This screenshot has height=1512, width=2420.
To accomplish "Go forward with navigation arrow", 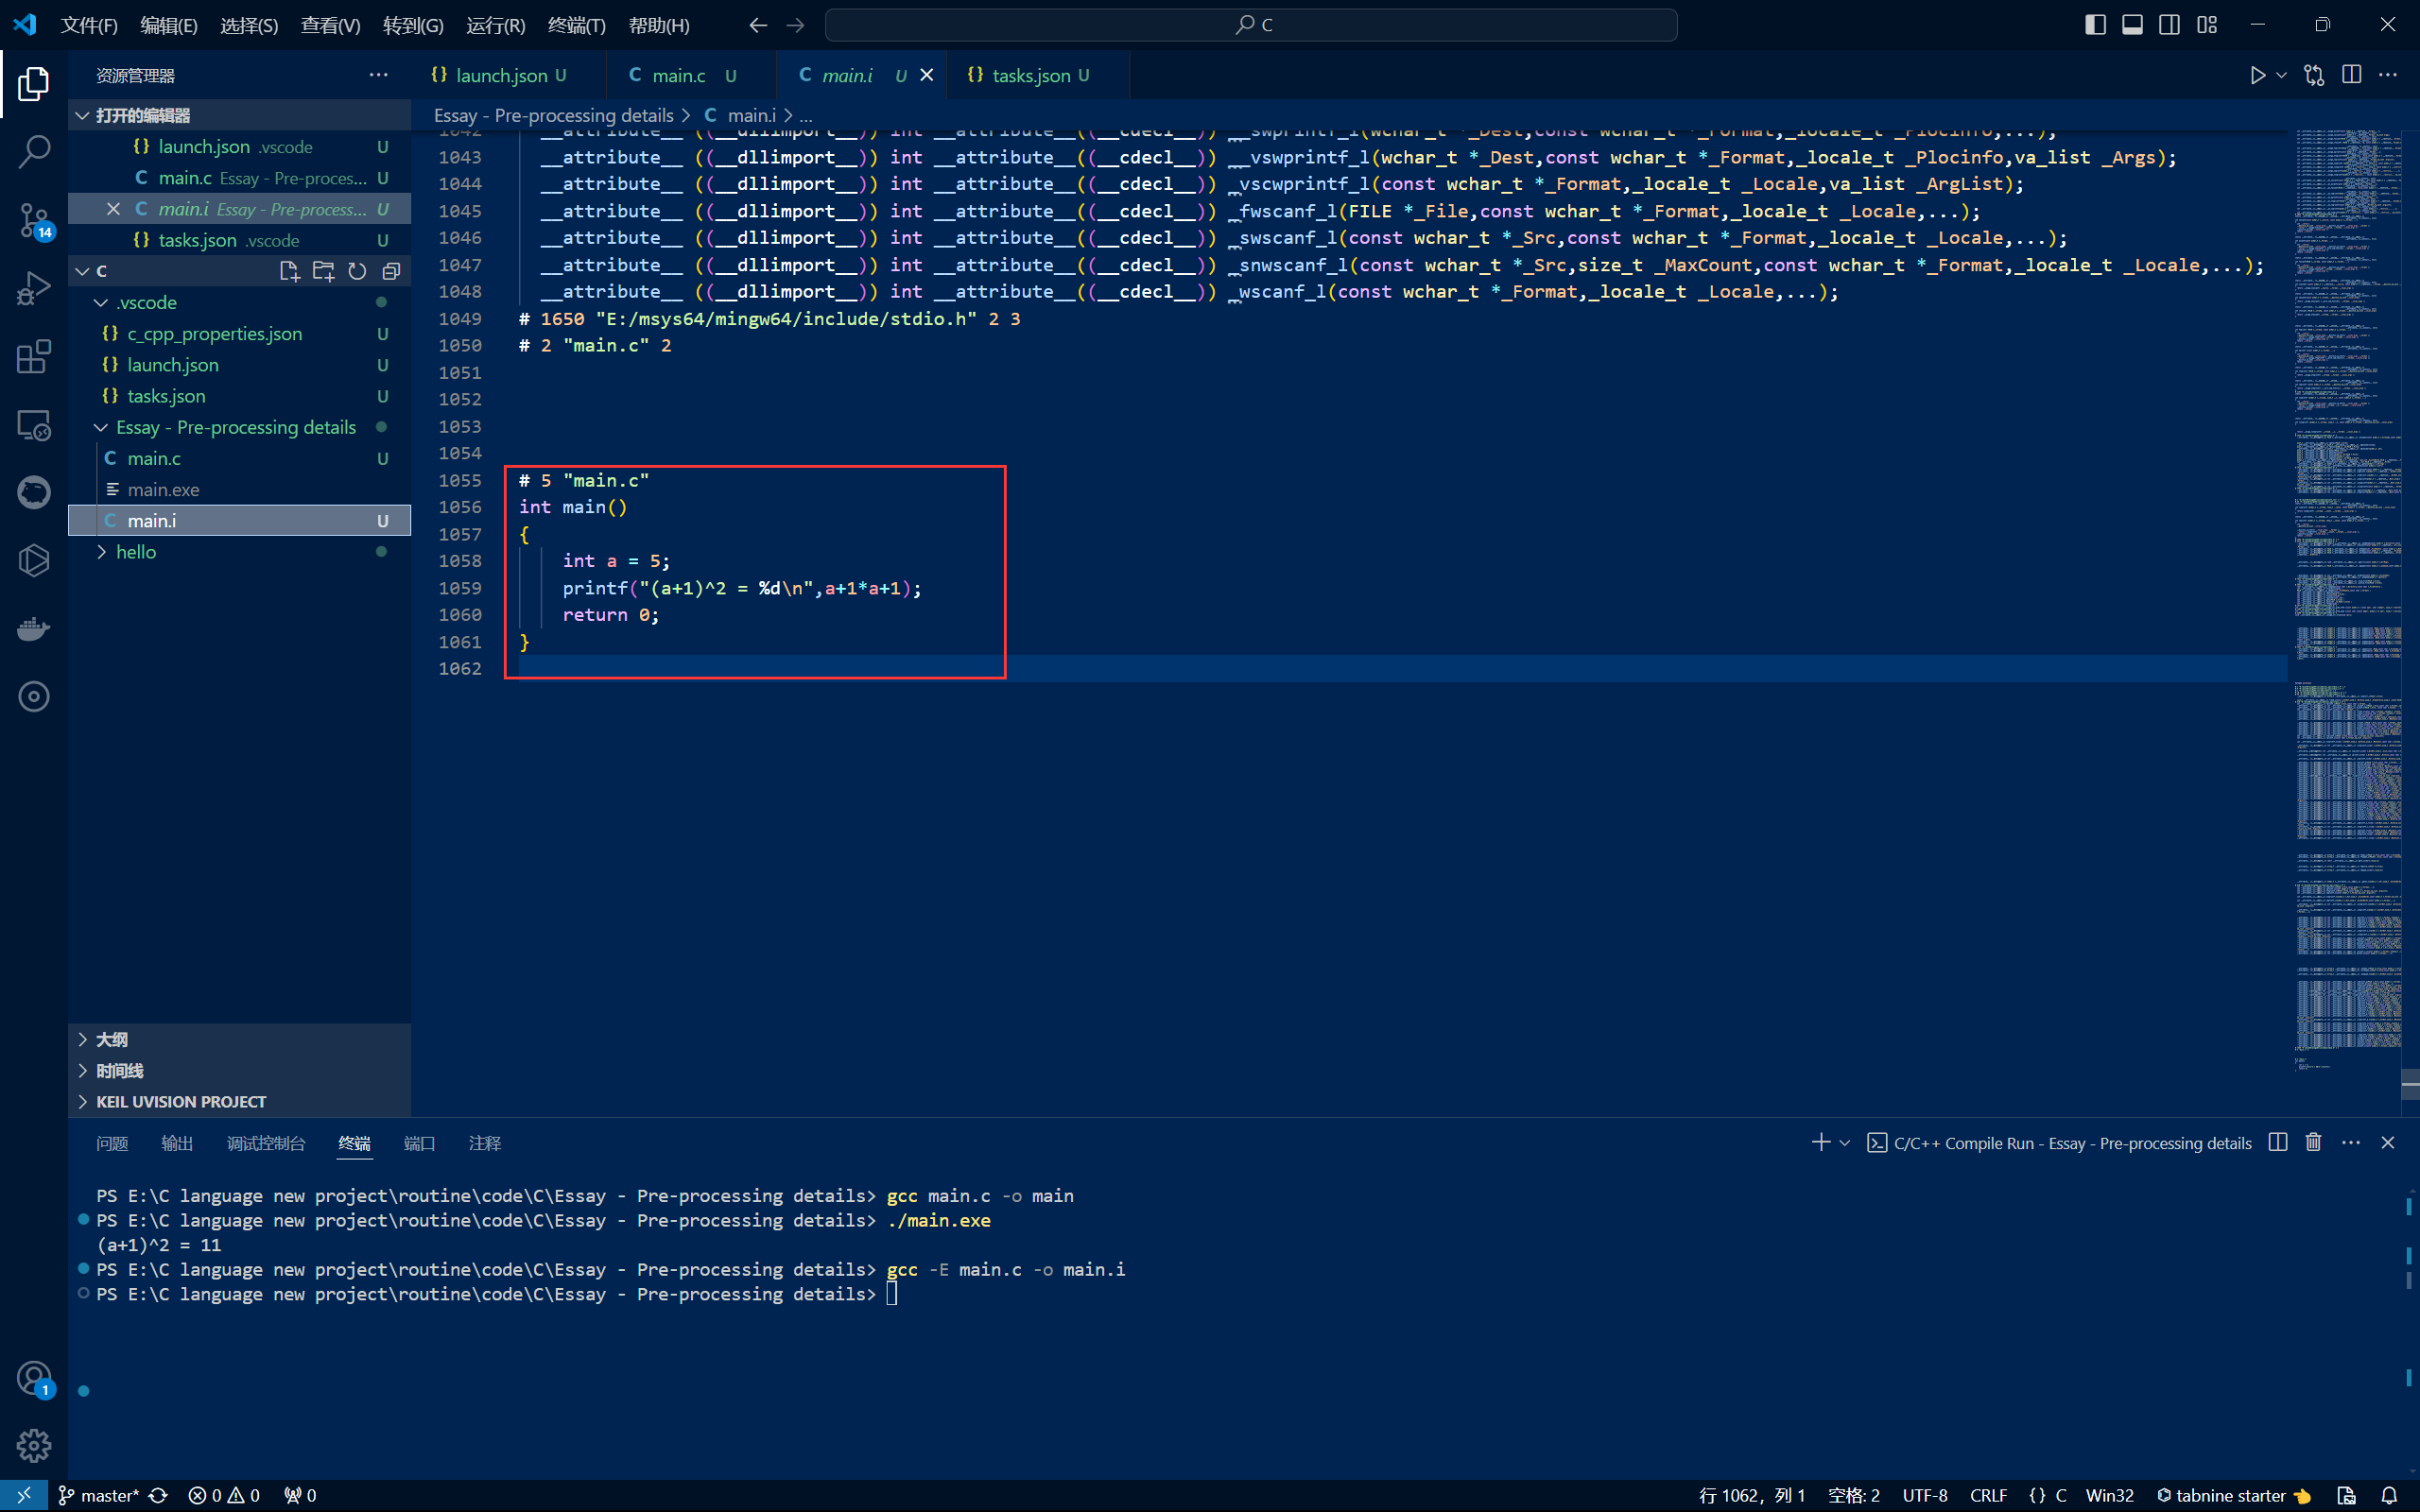I will coord(796,25).
